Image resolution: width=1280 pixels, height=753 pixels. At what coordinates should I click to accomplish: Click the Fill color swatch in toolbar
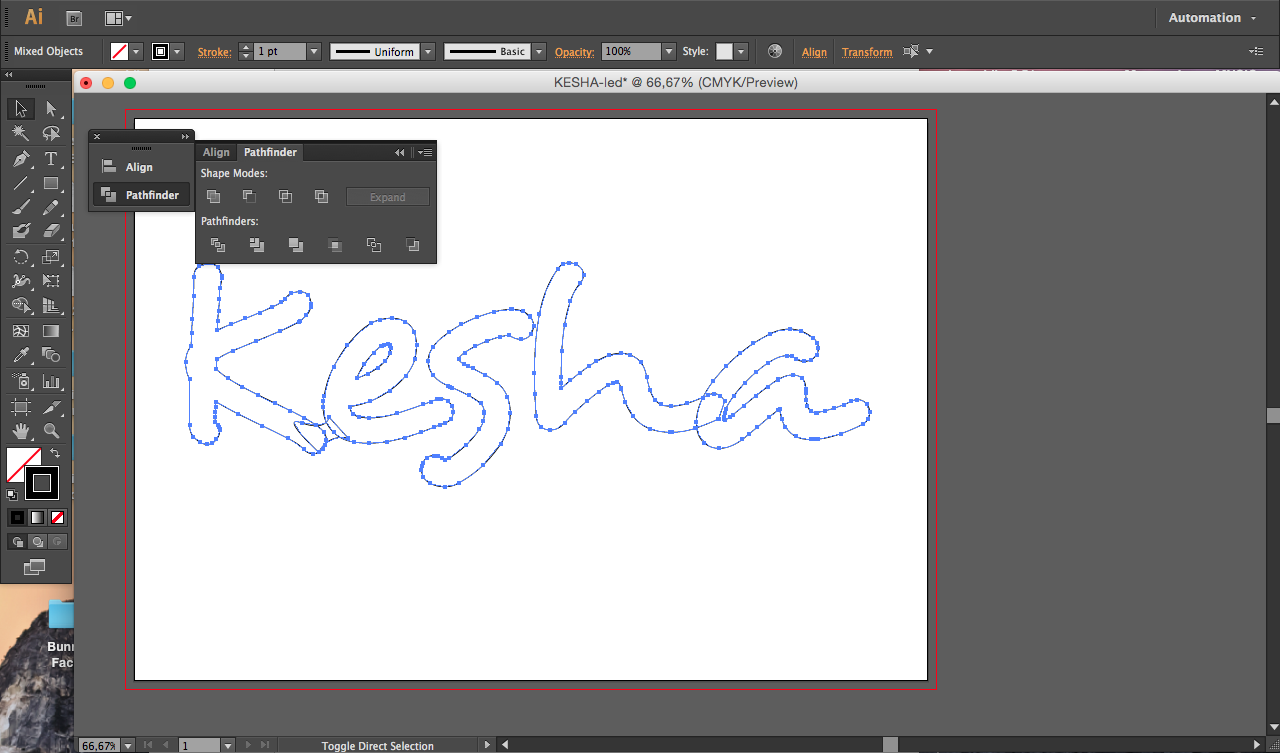[23, 464]
